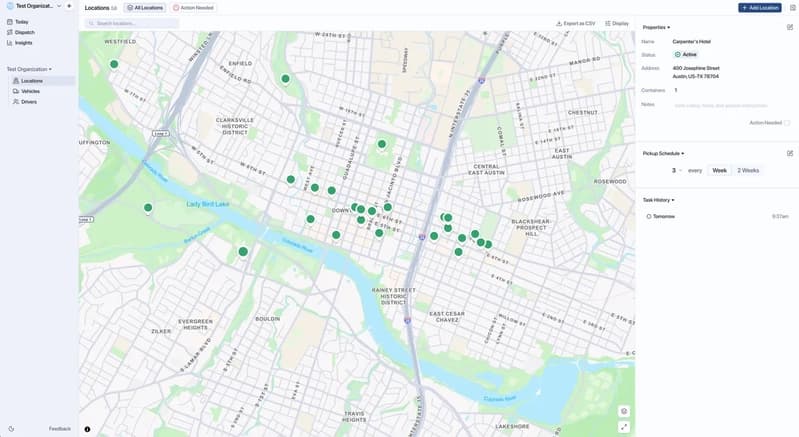Open the Display options

[x=617, y=23]
